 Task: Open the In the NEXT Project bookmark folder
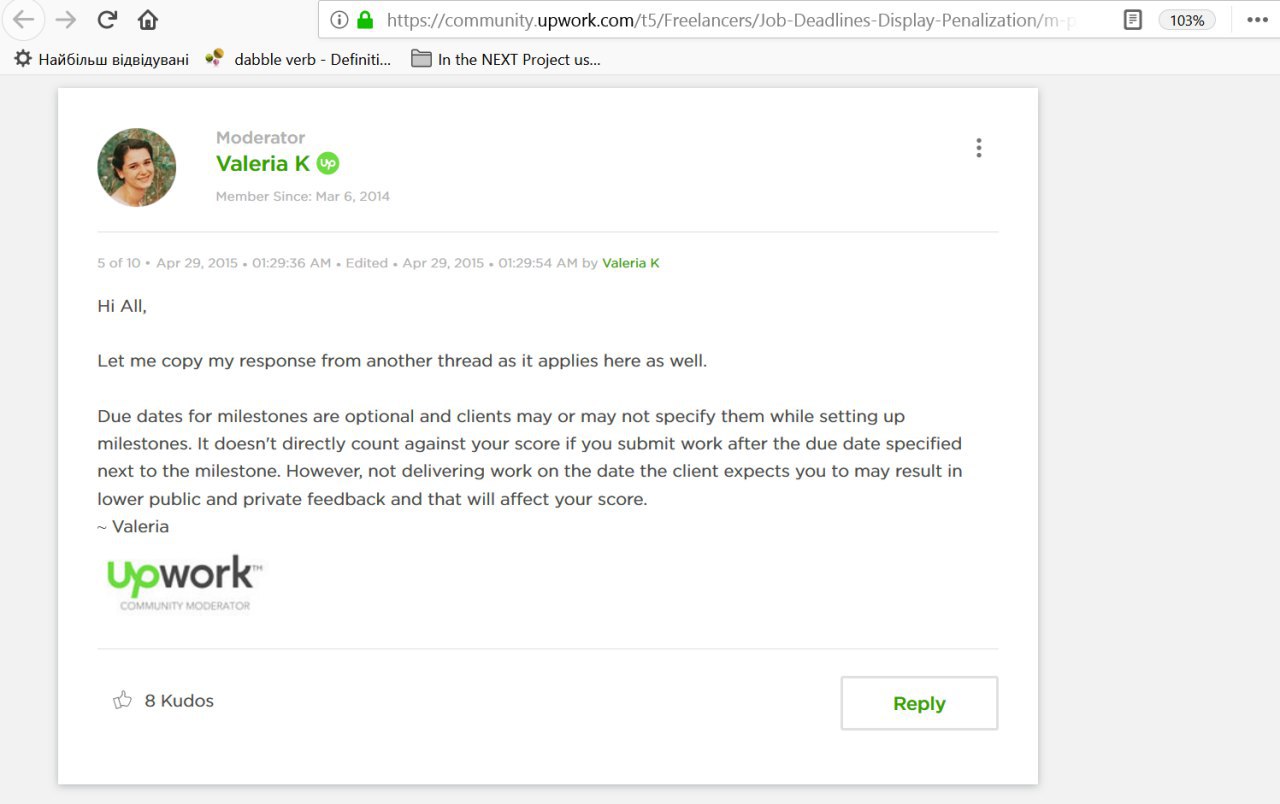pyautogui.click(x=506, y=60)
